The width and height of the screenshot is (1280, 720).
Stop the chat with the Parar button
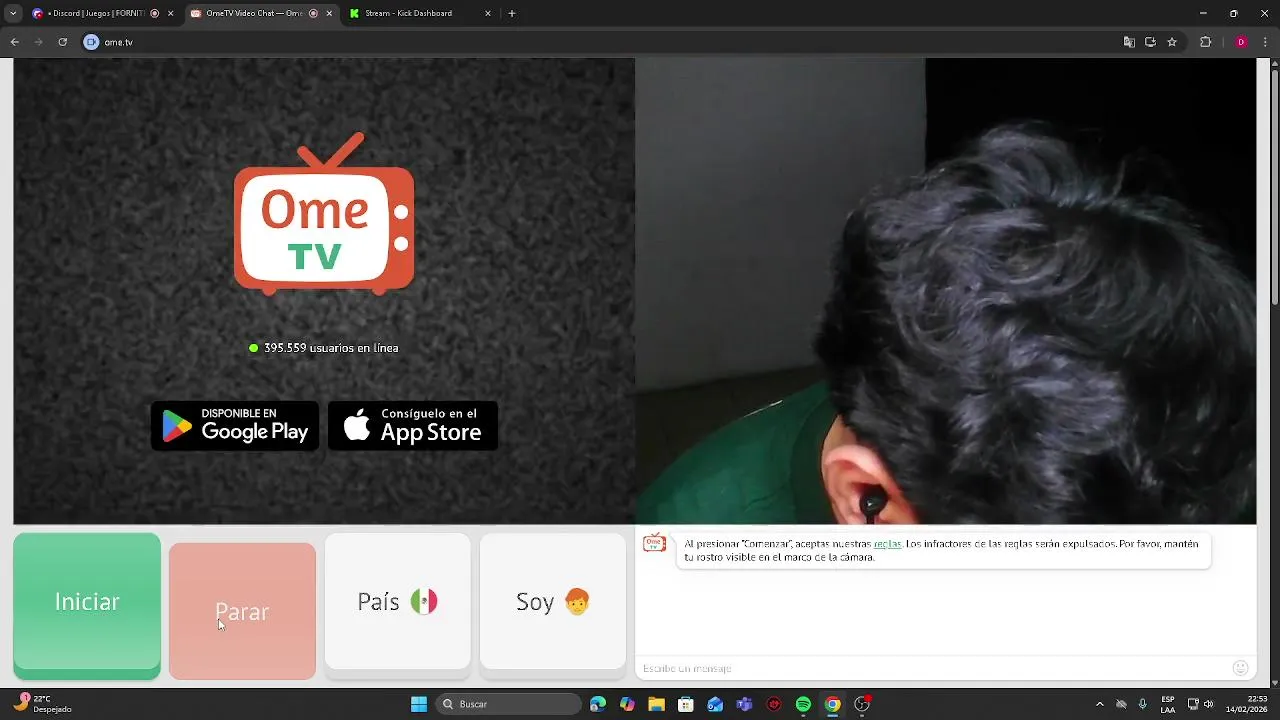(242, 611)
